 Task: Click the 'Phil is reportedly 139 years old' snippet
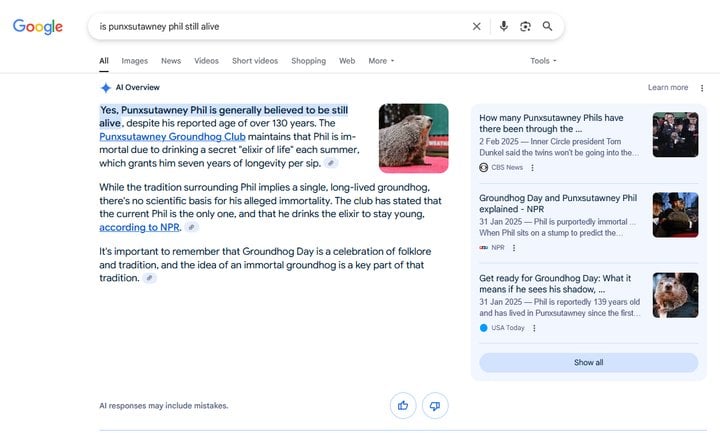pos(559,308)
